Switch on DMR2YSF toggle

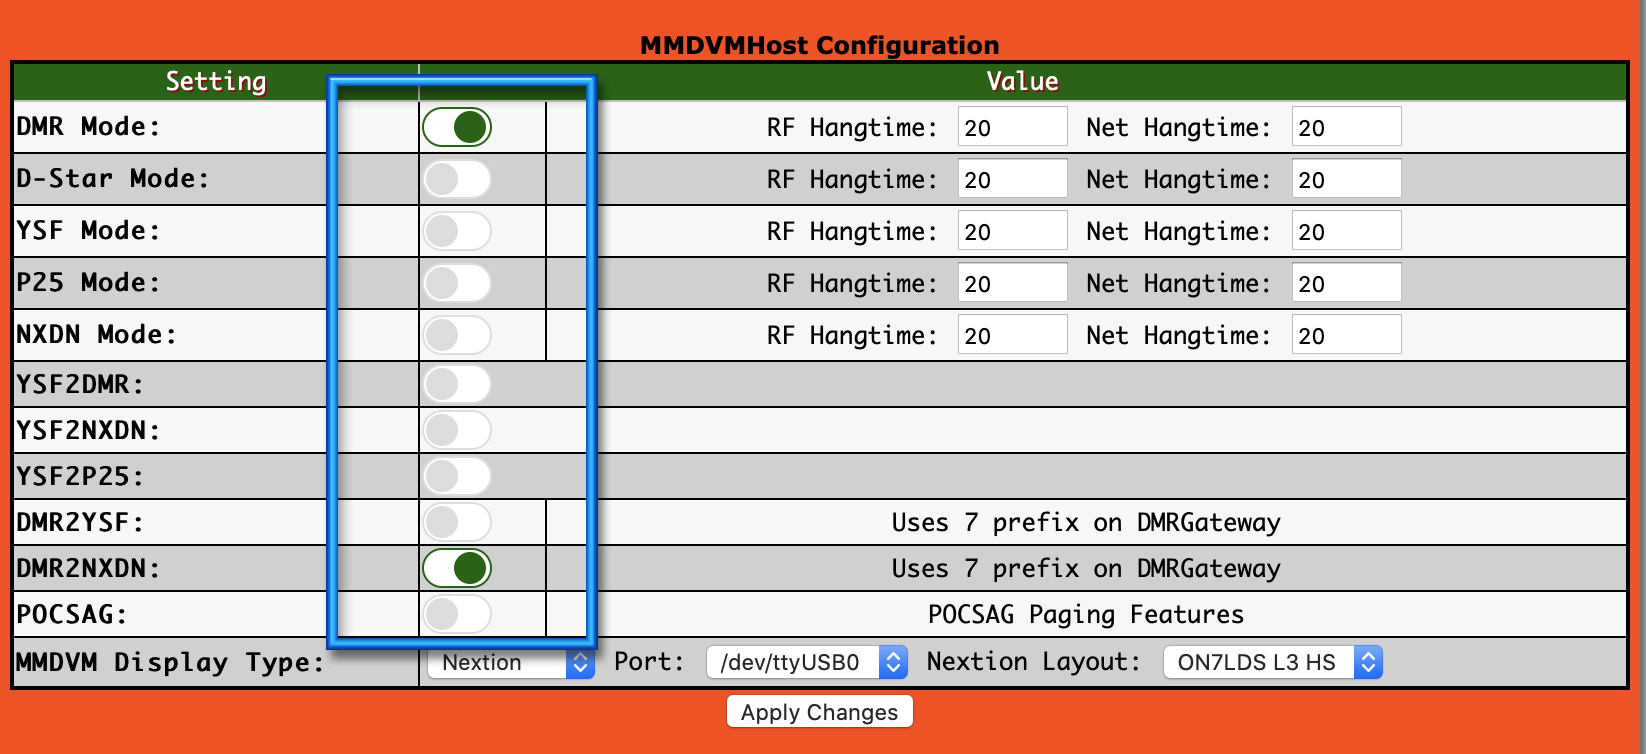(x=457, y=522)
